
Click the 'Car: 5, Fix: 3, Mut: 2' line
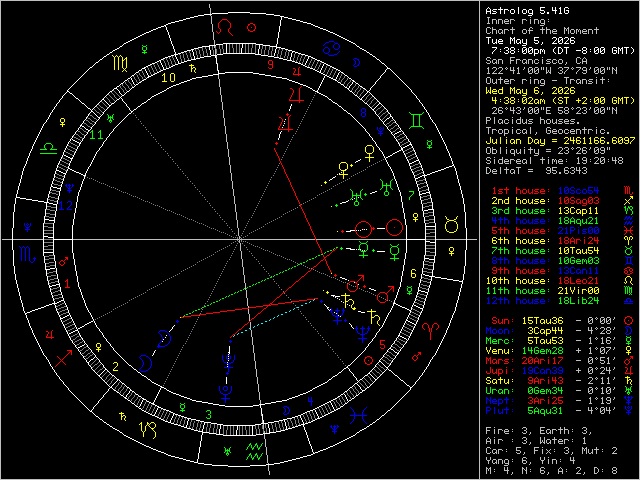[551, 451]
